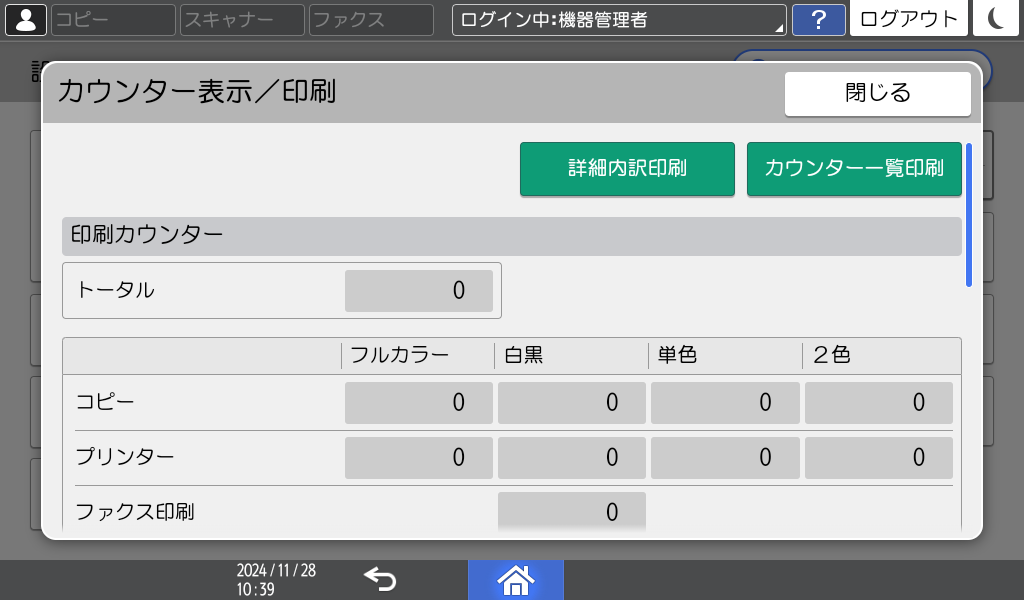The image size is (1024, 600).
Task: Close the counter dialog with 閉じる
Action: point(877,93)
